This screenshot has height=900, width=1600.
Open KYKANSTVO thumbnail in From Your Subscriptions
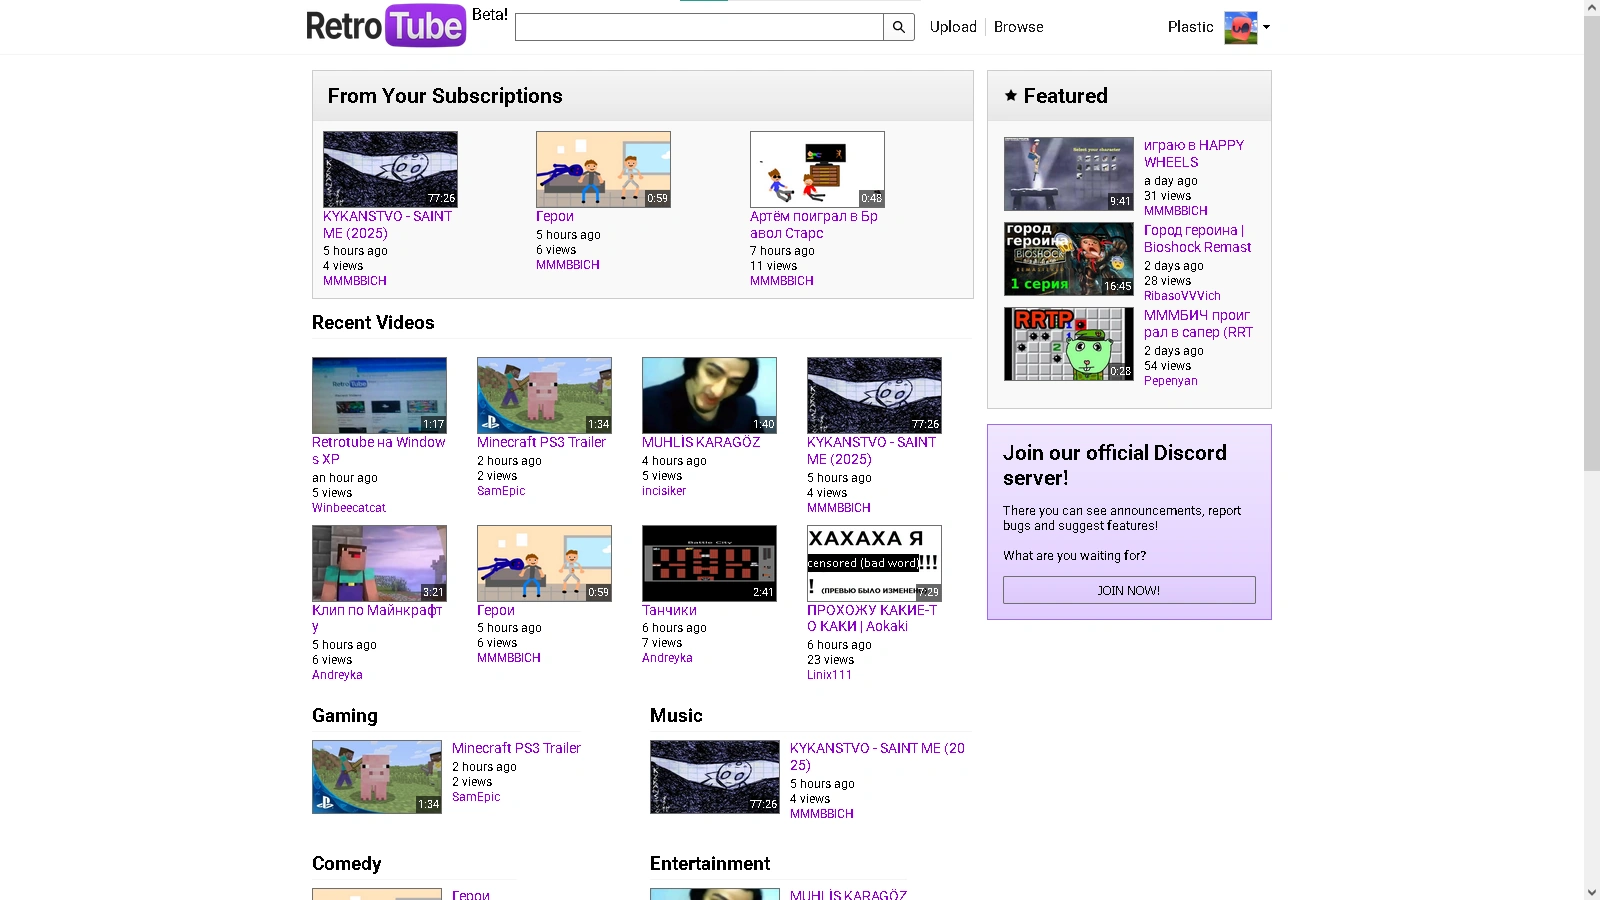390,169
